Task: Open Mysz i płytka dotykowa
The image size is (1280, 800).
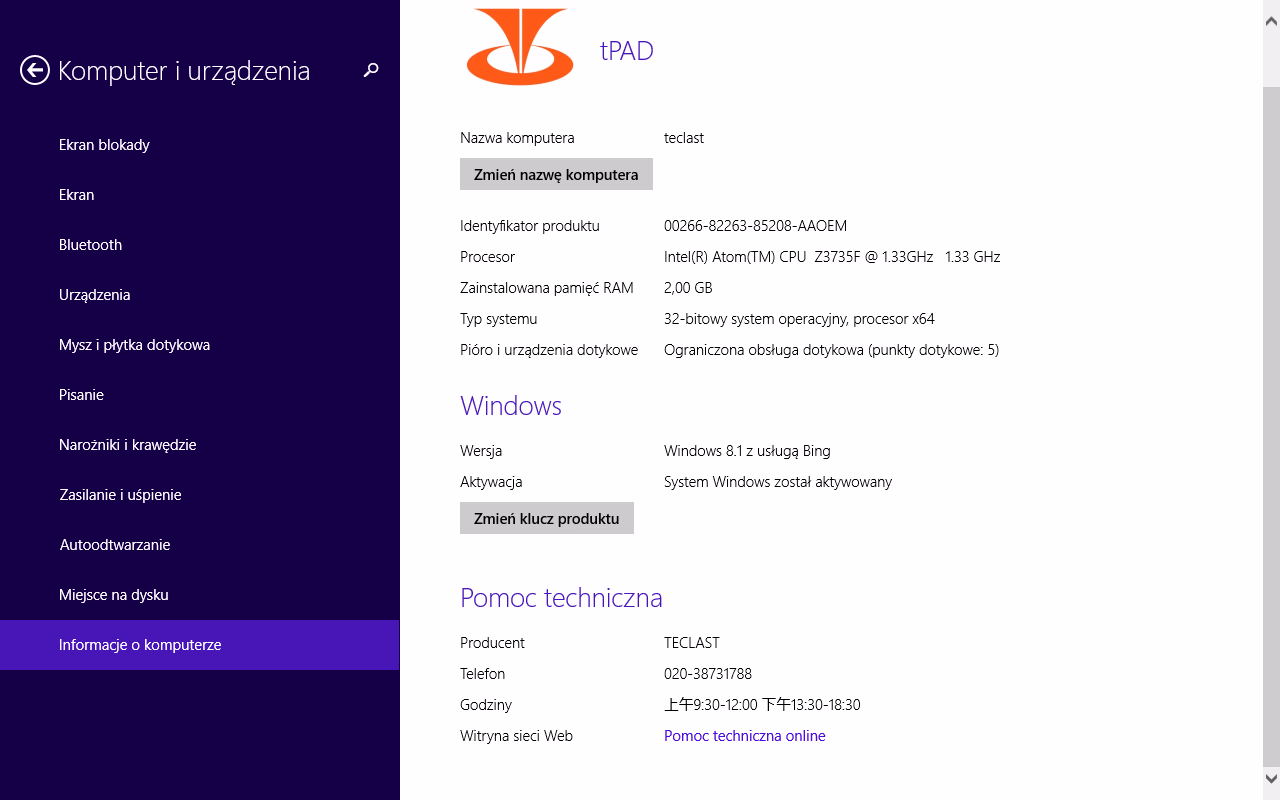Action: point(134,345)
